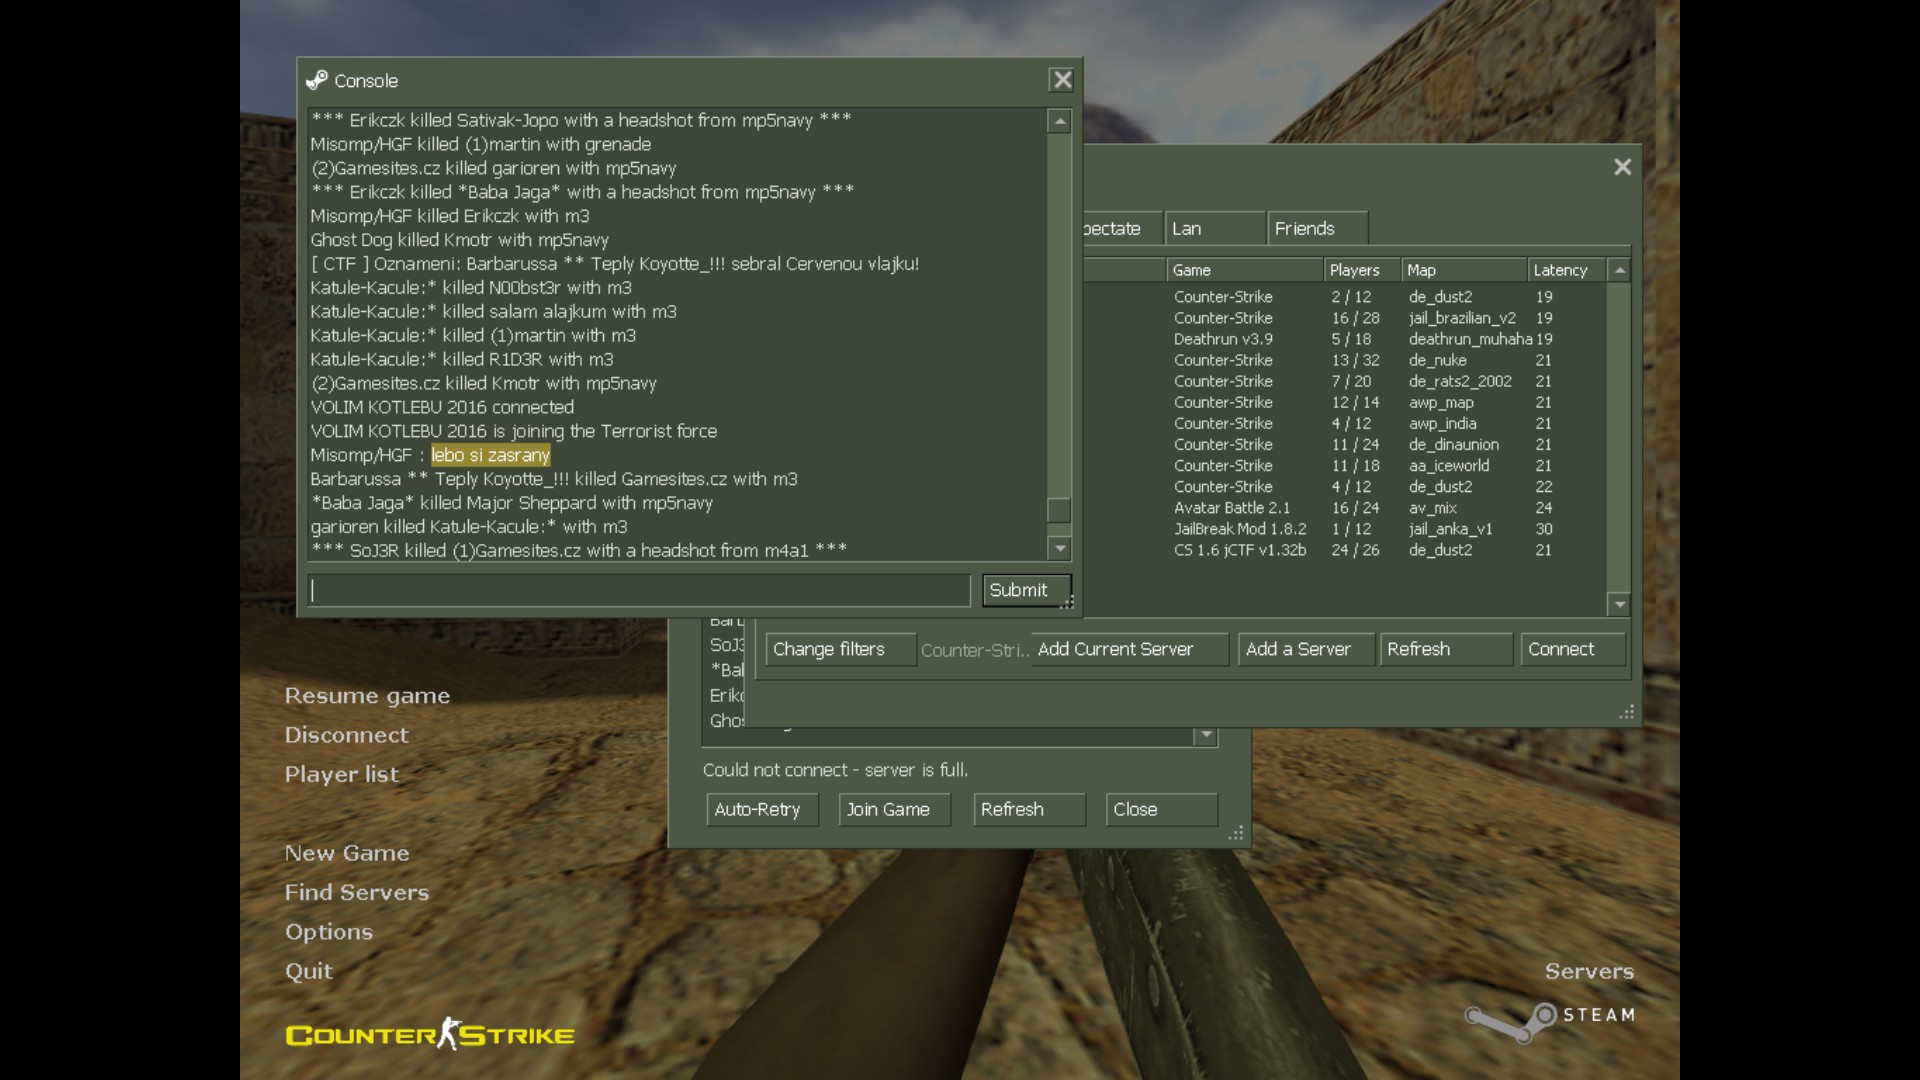Close the Console window
The image size is (1920, 1080).
(x=1062, y=80)
